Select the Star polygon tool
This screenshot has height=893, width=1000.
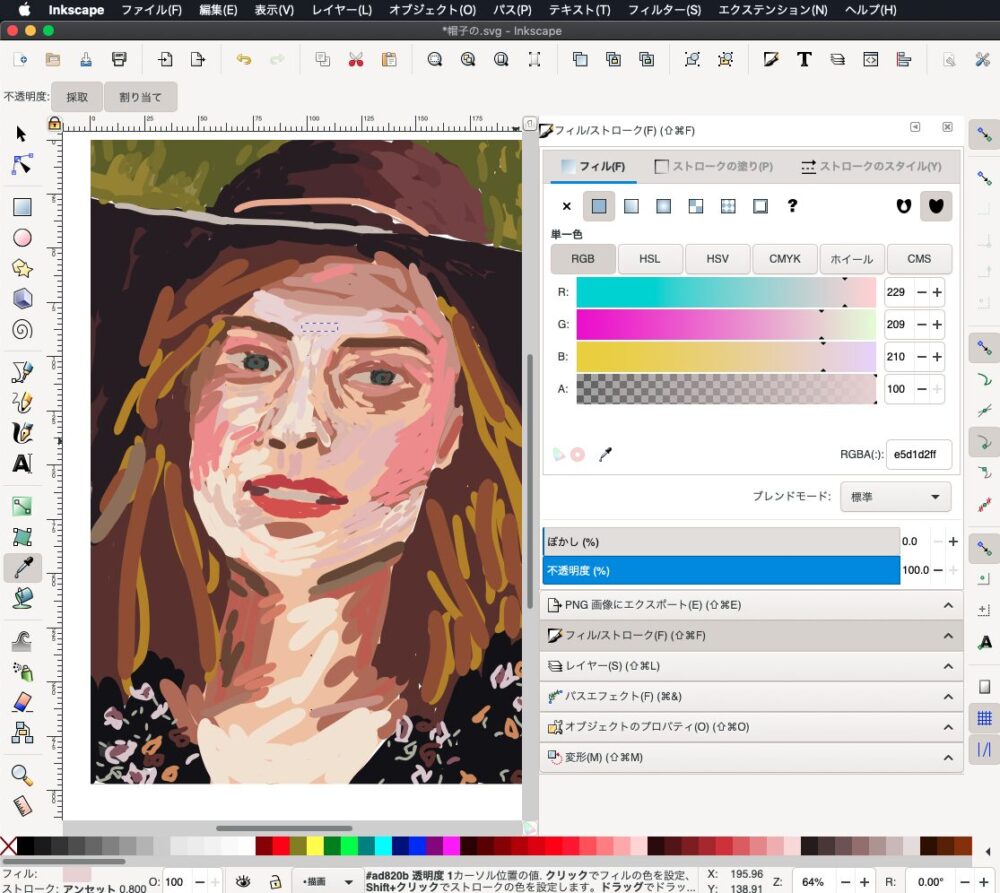tap(22, 268)
